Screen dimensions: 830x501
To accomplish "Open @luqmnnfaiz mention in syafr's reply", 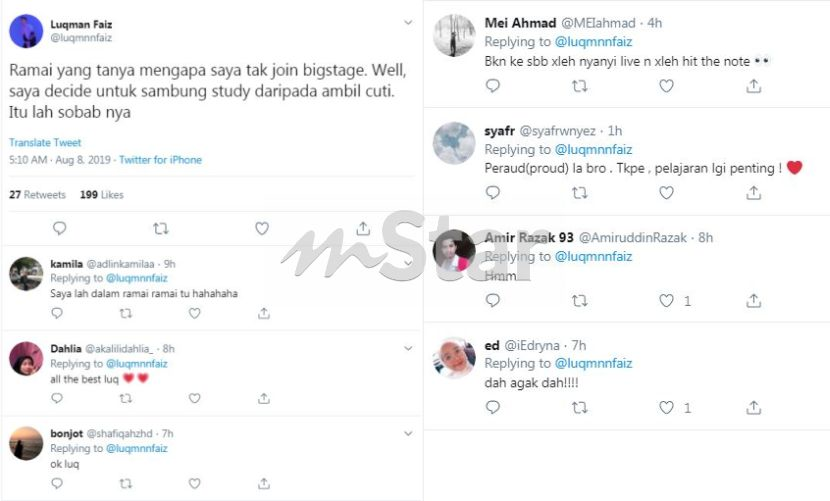I will (593, 149).
